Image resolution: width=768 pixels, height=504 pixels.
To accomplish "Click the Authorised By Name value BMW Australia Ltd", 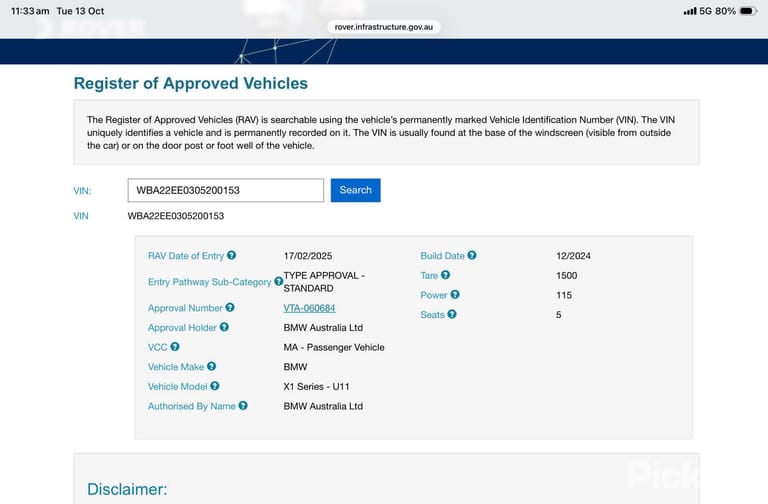I will tap(323, 406).
